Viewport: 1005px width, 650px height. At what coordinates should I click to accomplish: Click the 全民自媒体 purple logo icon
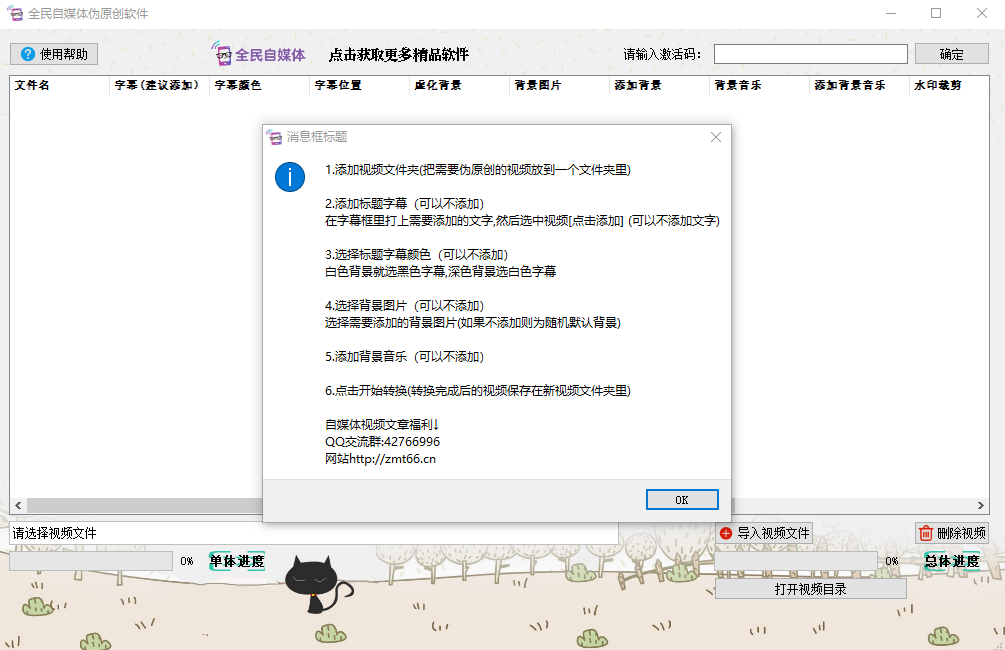pos(224,54)
